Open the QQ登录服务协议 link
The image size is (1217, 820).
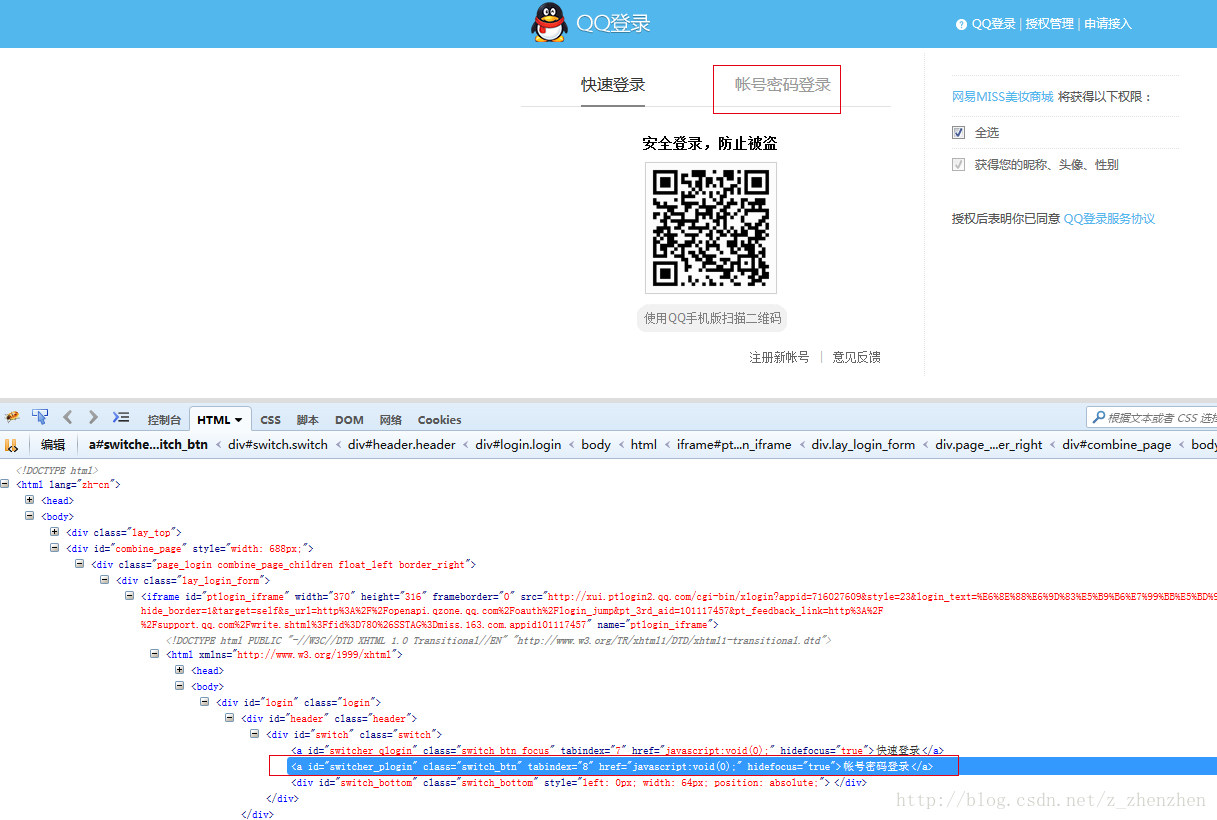[x=1109, y=218]
